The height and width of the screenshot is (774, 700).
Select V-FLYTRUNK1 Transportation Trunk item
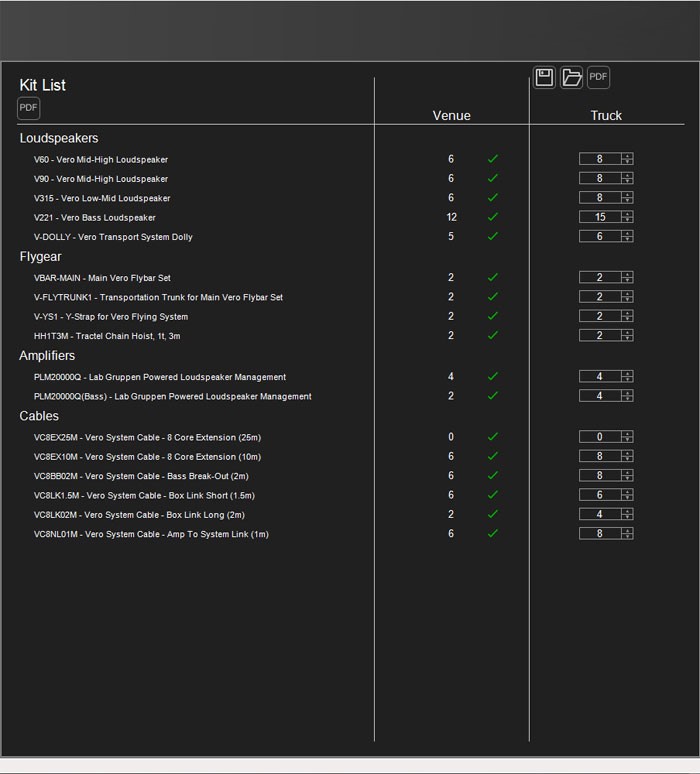click(158, 297)
